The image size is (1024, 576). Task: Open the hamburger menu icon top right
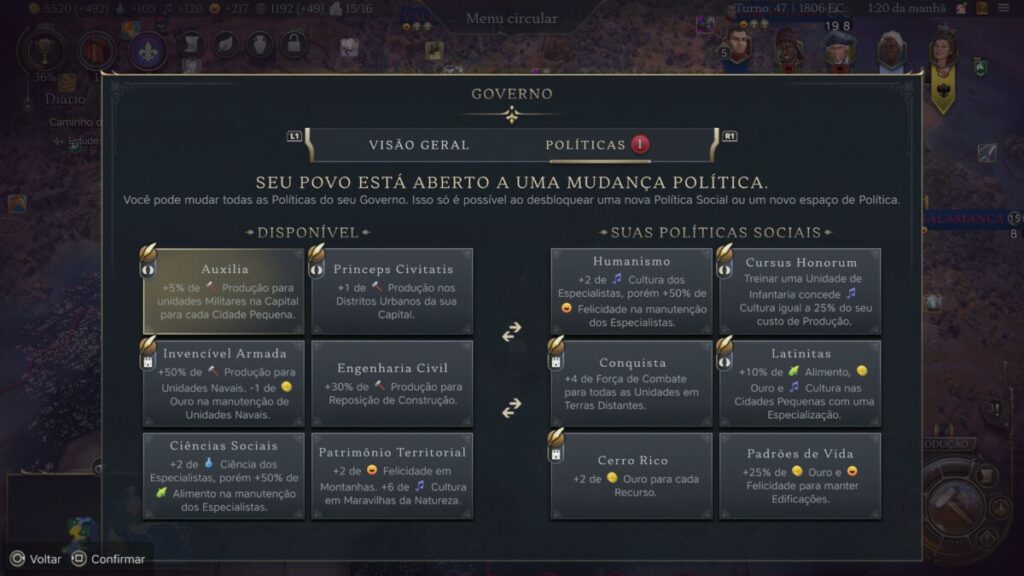1004,8
